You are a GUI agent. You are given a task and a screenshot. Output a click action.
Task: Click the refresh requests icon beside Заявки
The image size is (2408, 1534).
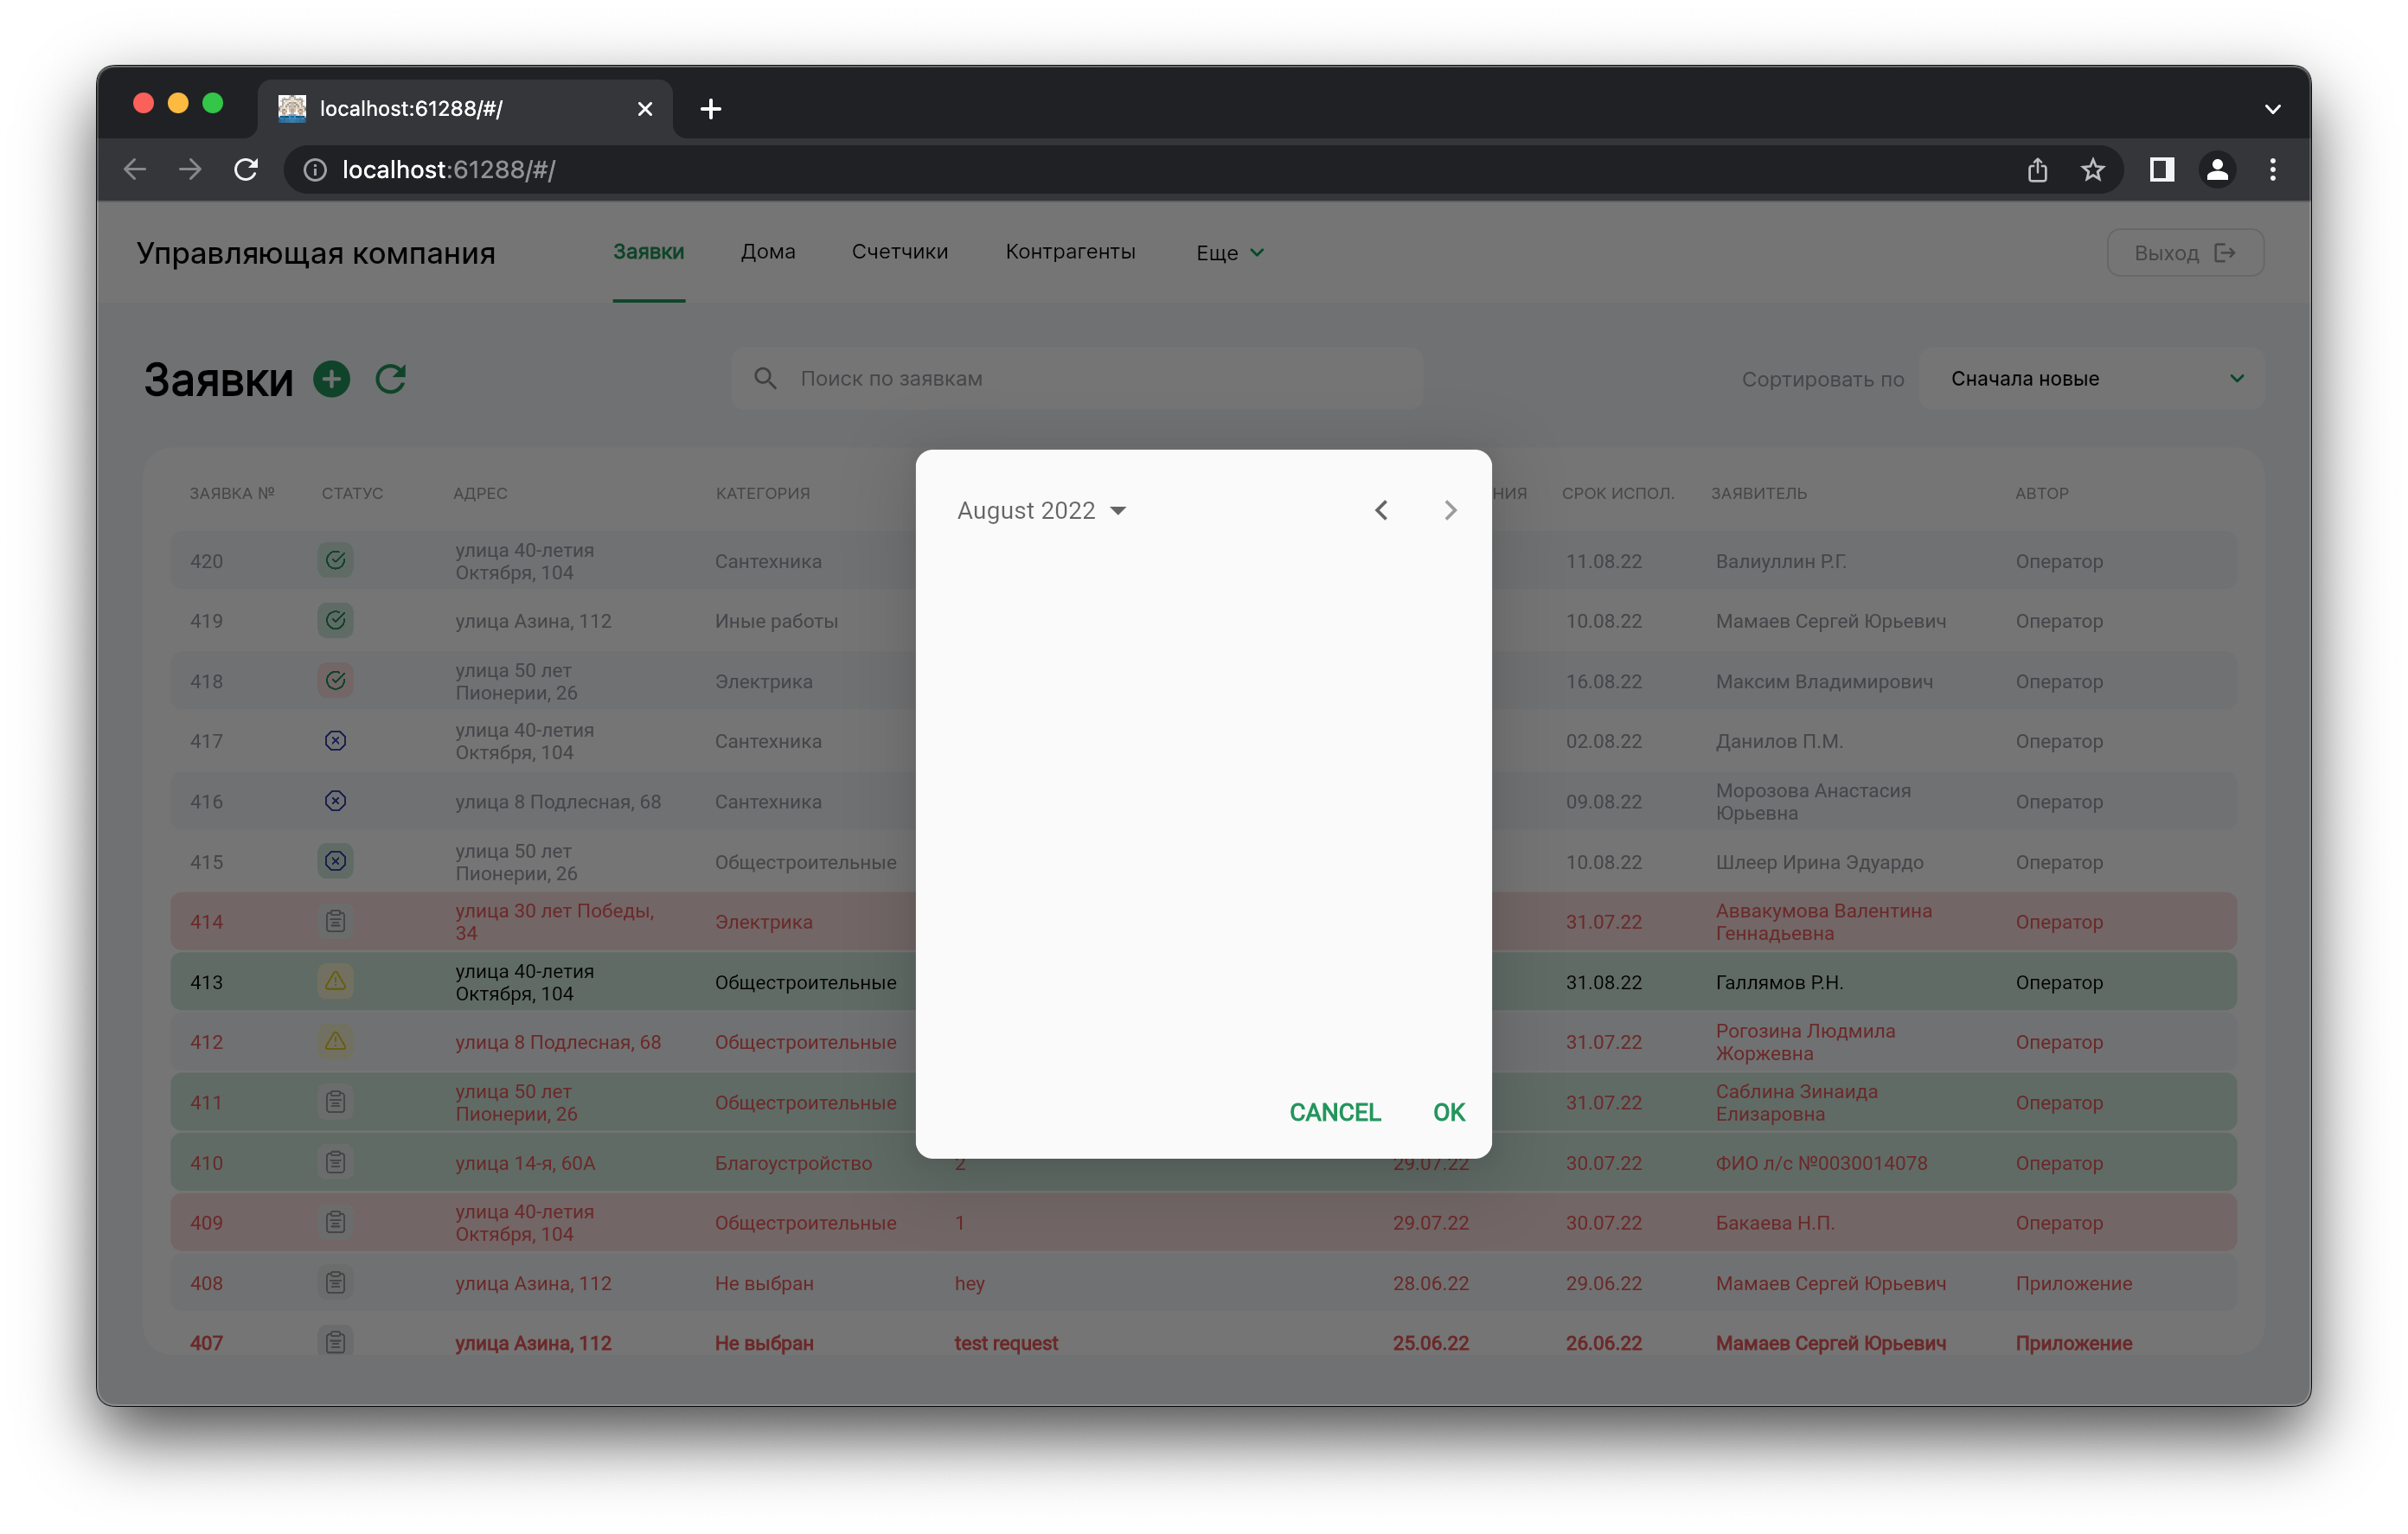pos(390,379)
